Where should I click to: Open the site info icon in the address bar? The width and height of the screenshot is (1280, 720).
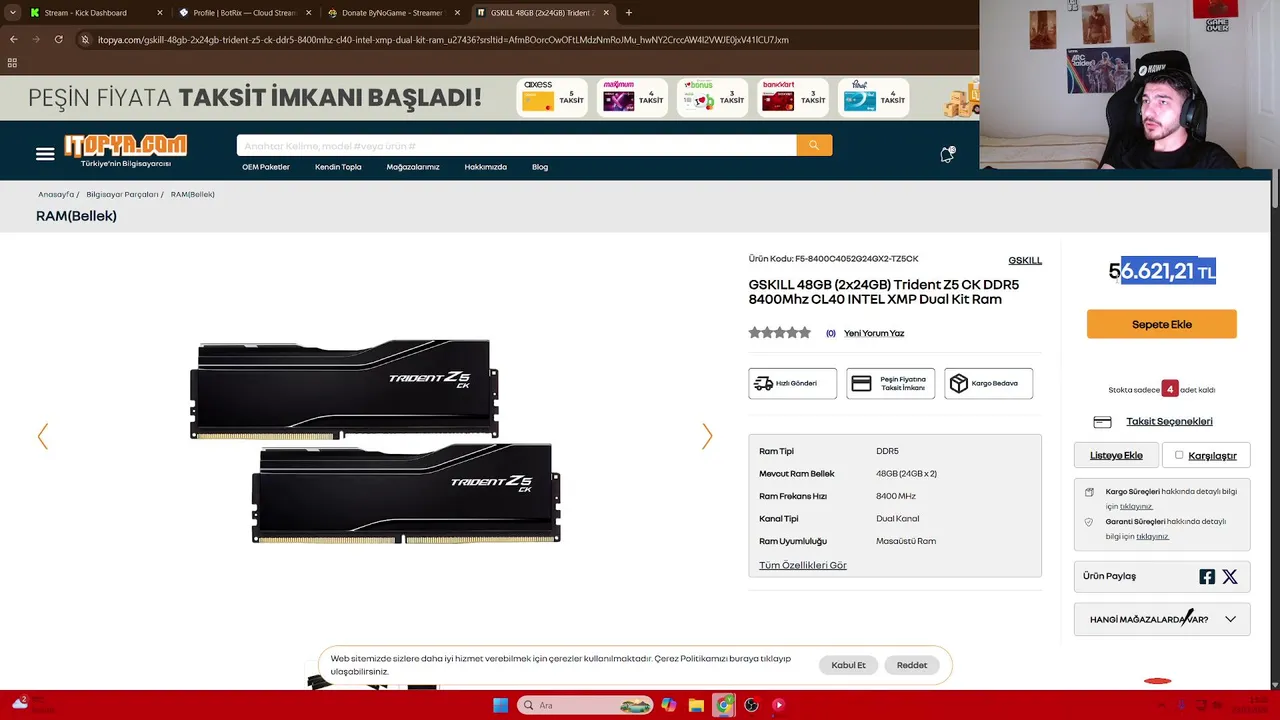point(85,40)
